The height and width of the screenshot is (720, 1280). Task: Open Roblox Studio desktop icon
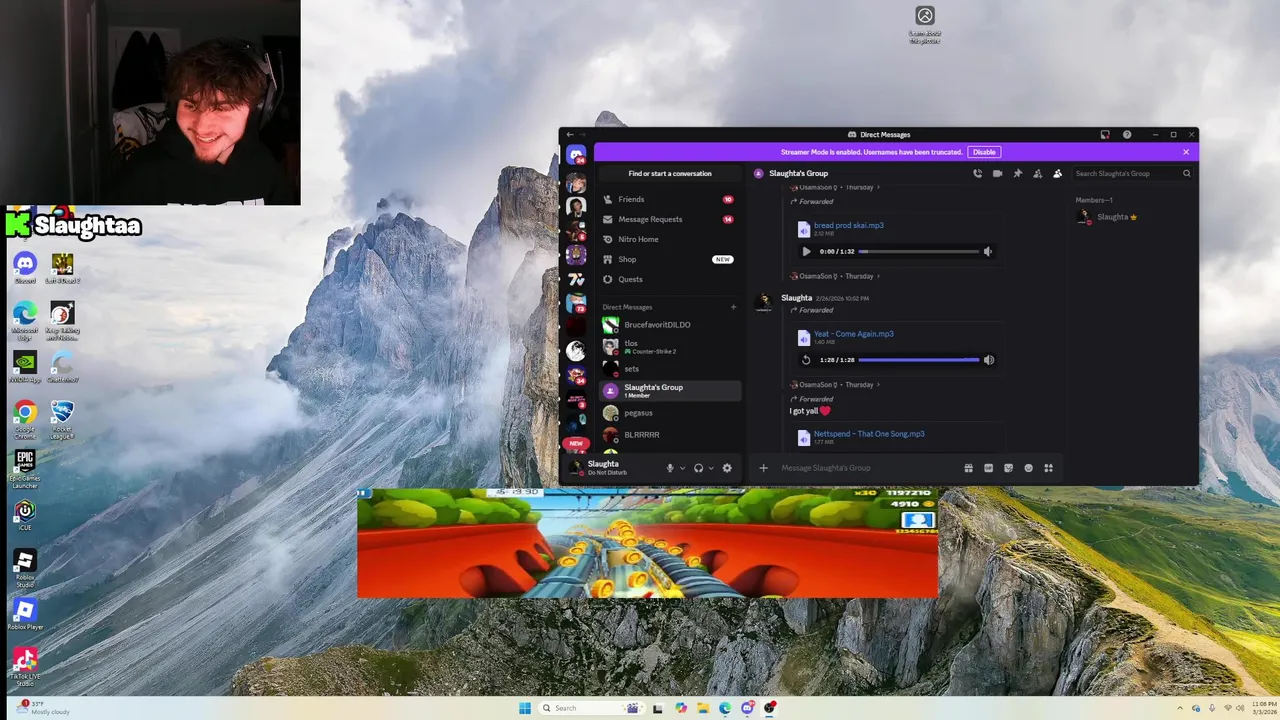pyautogui.click(x=25, y=568)
